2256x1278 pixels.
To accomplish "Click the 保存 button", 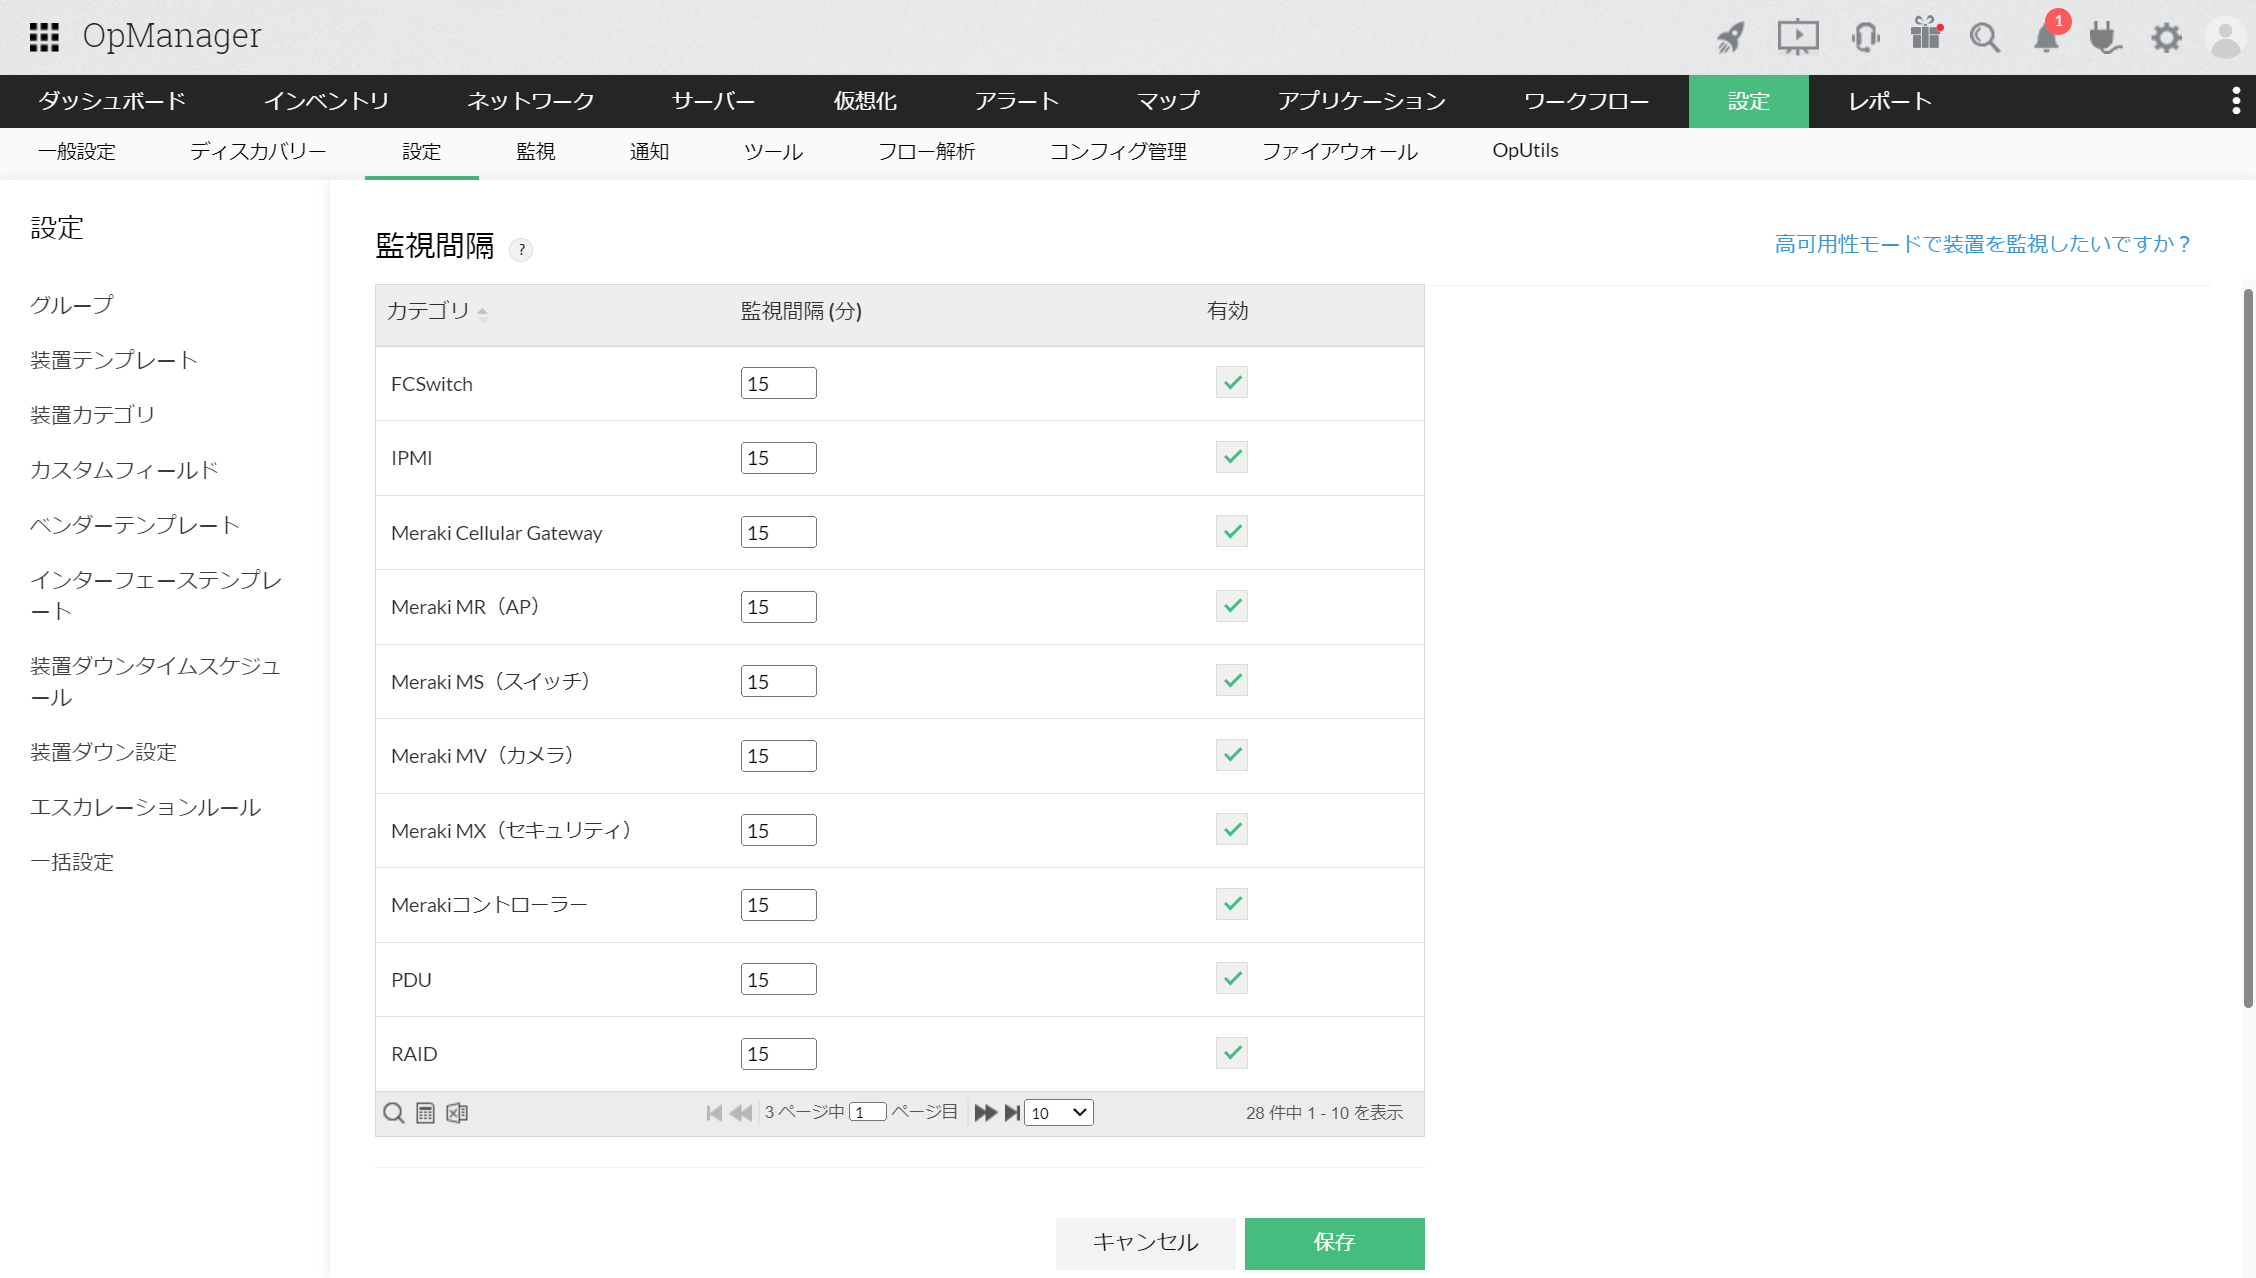I will 1334,1243.
